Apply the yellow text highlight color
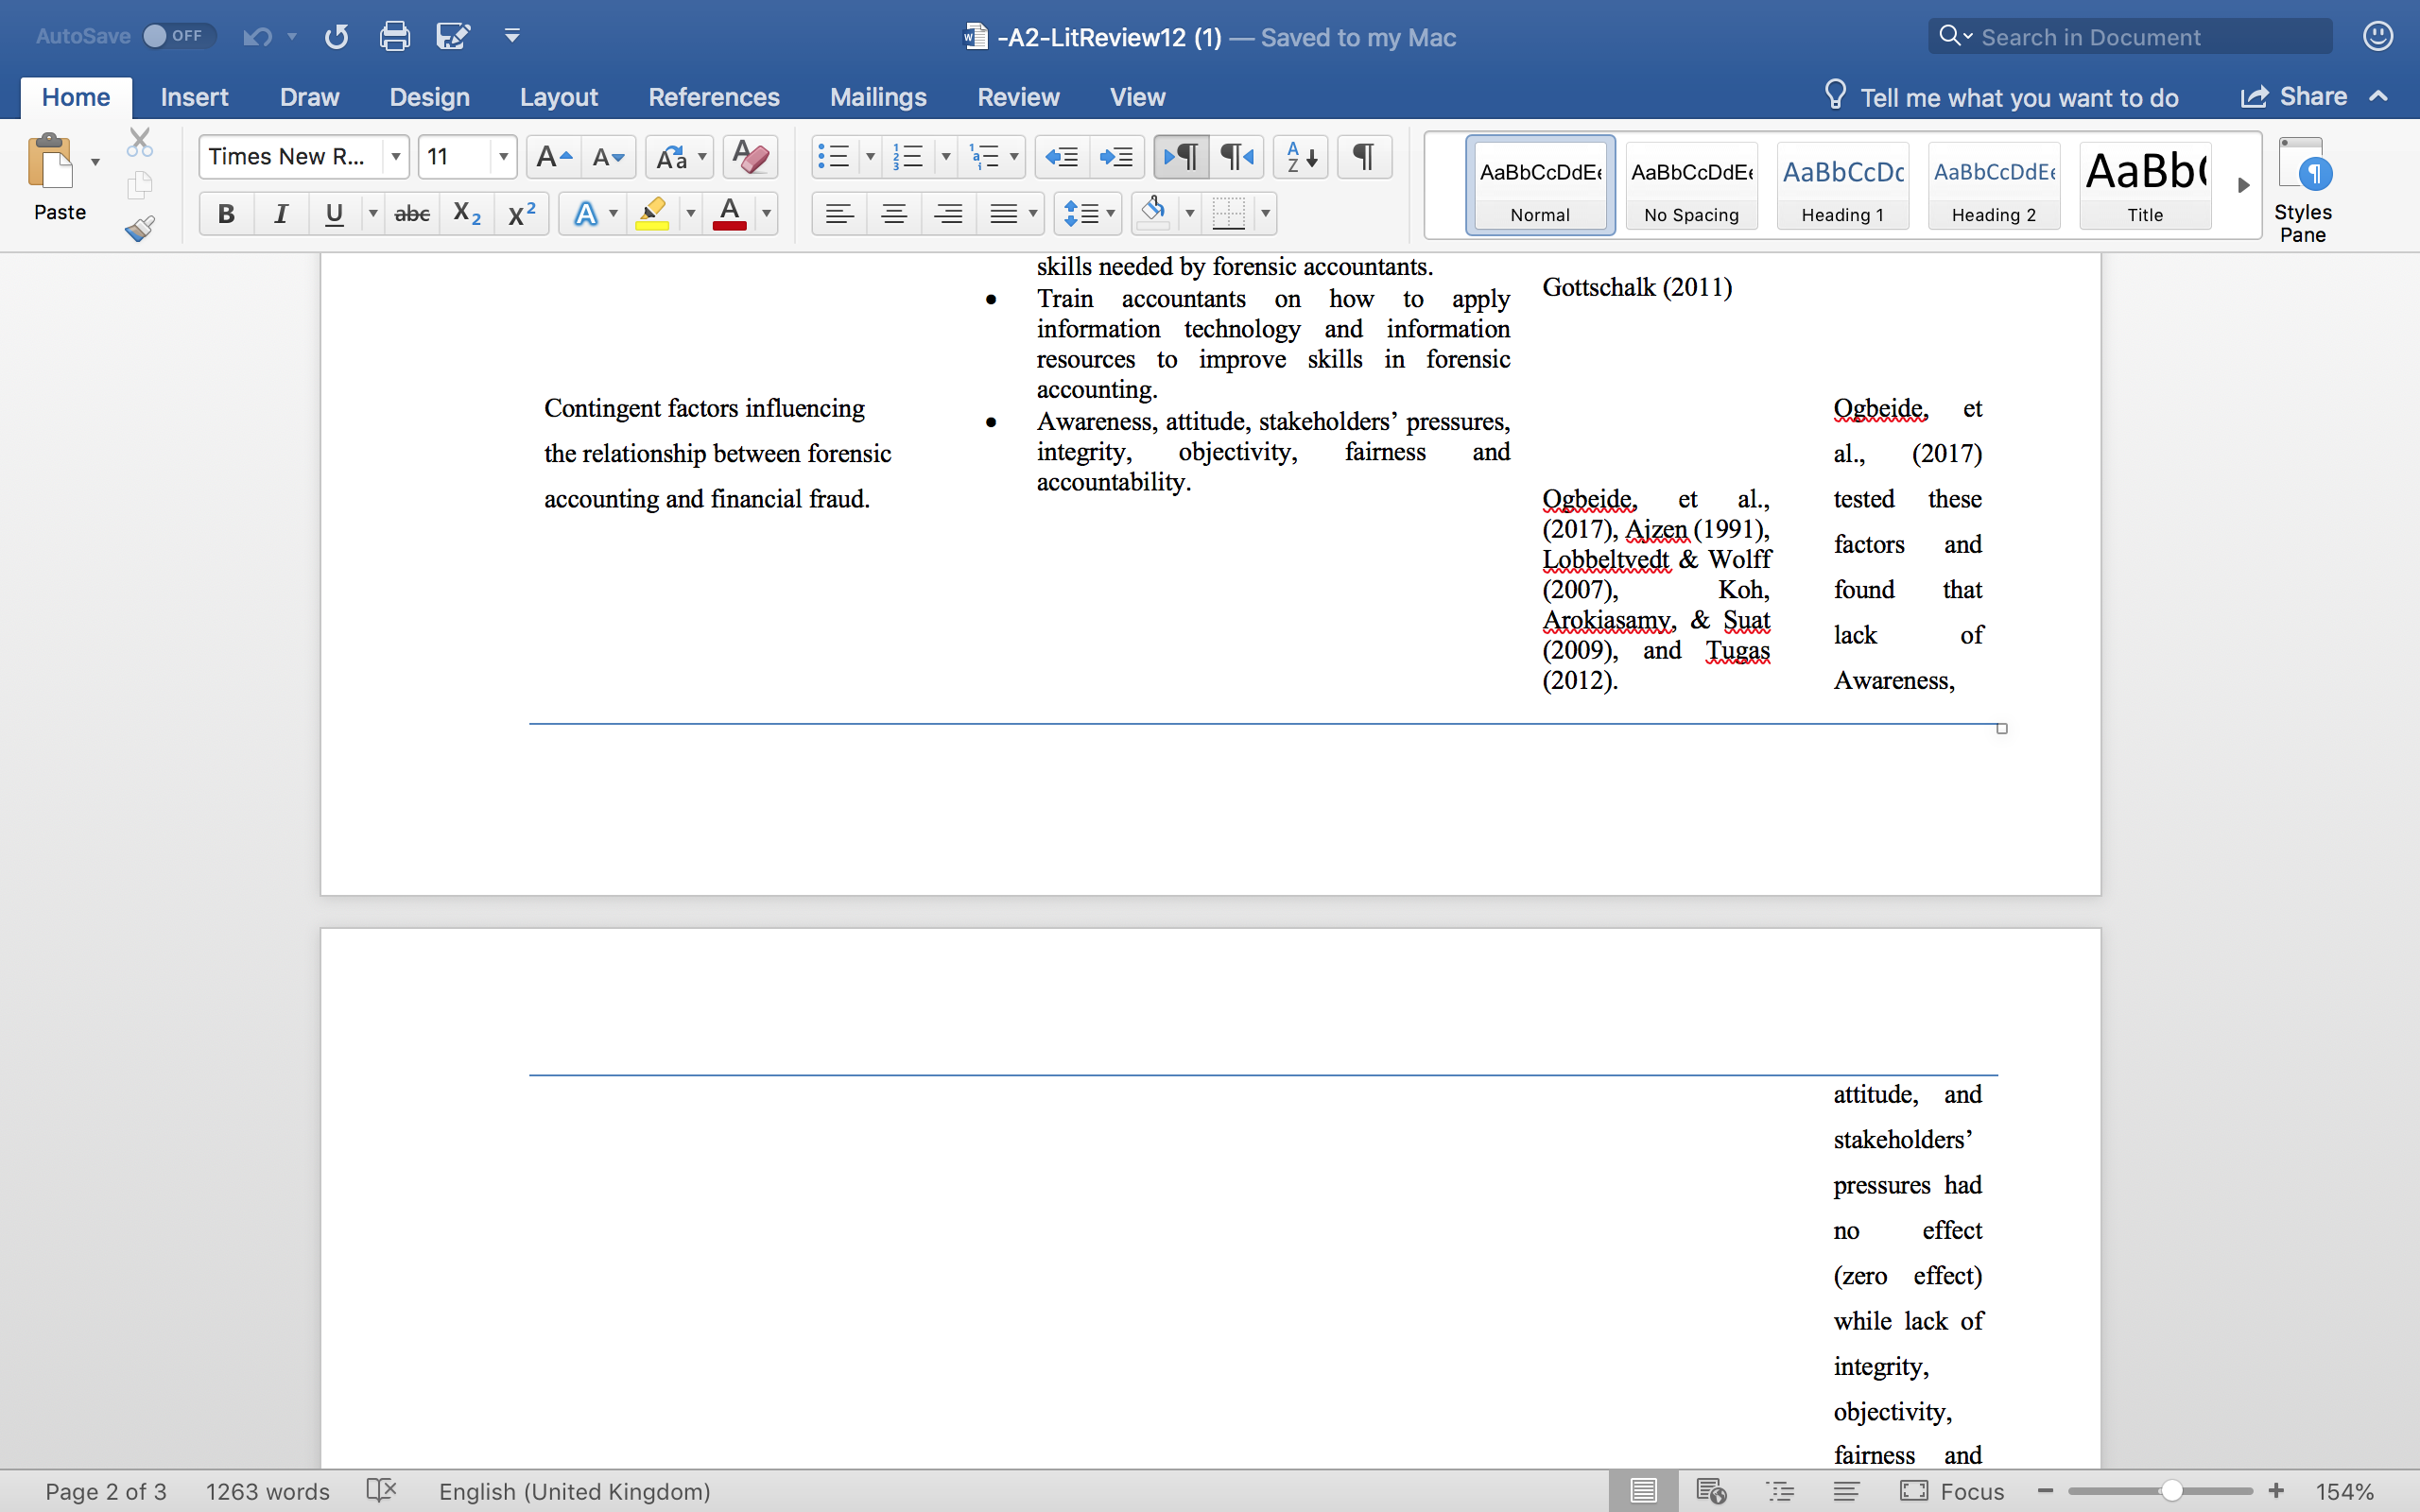Viewport: 2420px width, 1512px height. pyautogui.click(x=652, y=213)
